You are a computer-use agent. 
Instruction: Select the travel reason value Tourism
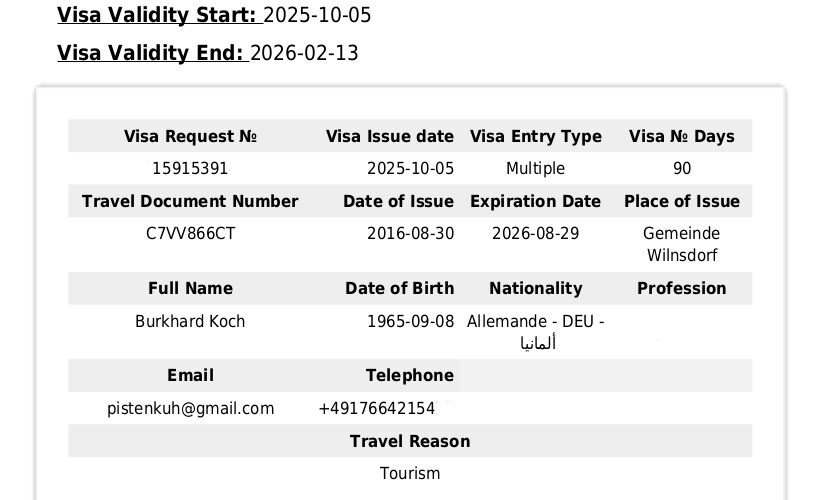click(410, 473)
